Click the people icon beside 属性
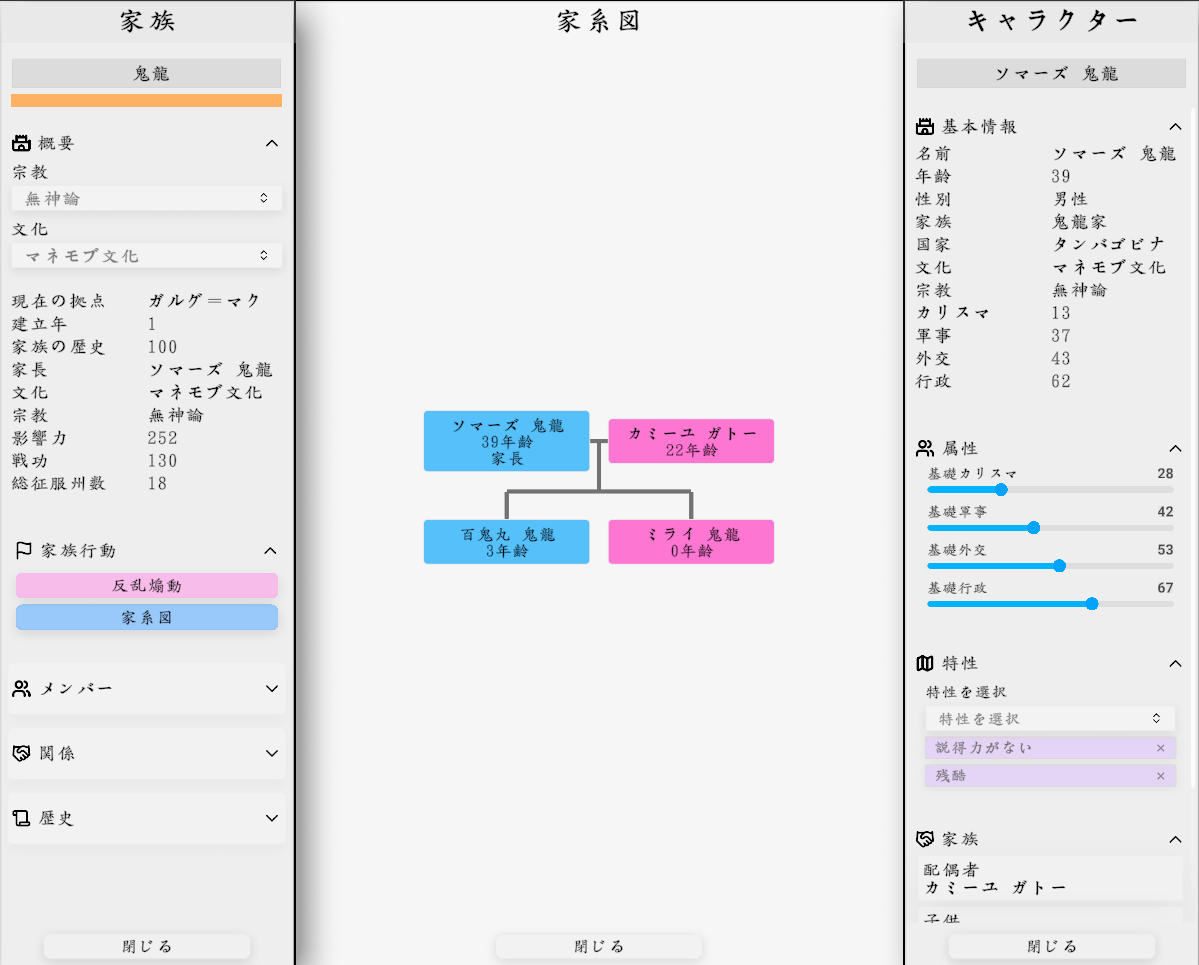This screenshot has width=1199, height=965. [925, 448]
